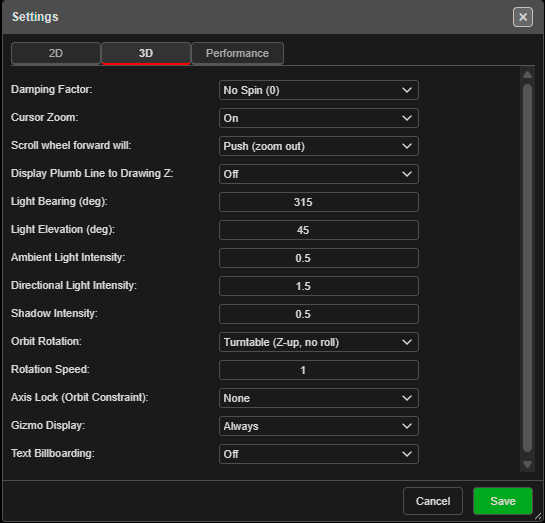Select the Shadow Intensity input box
This screenshot has height=523, width=545.
[319, 314]
